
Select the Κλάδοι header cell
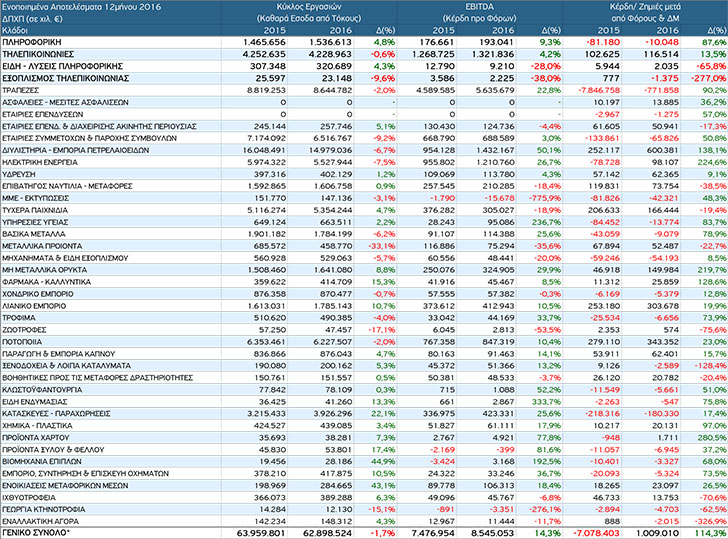(15, 32)
